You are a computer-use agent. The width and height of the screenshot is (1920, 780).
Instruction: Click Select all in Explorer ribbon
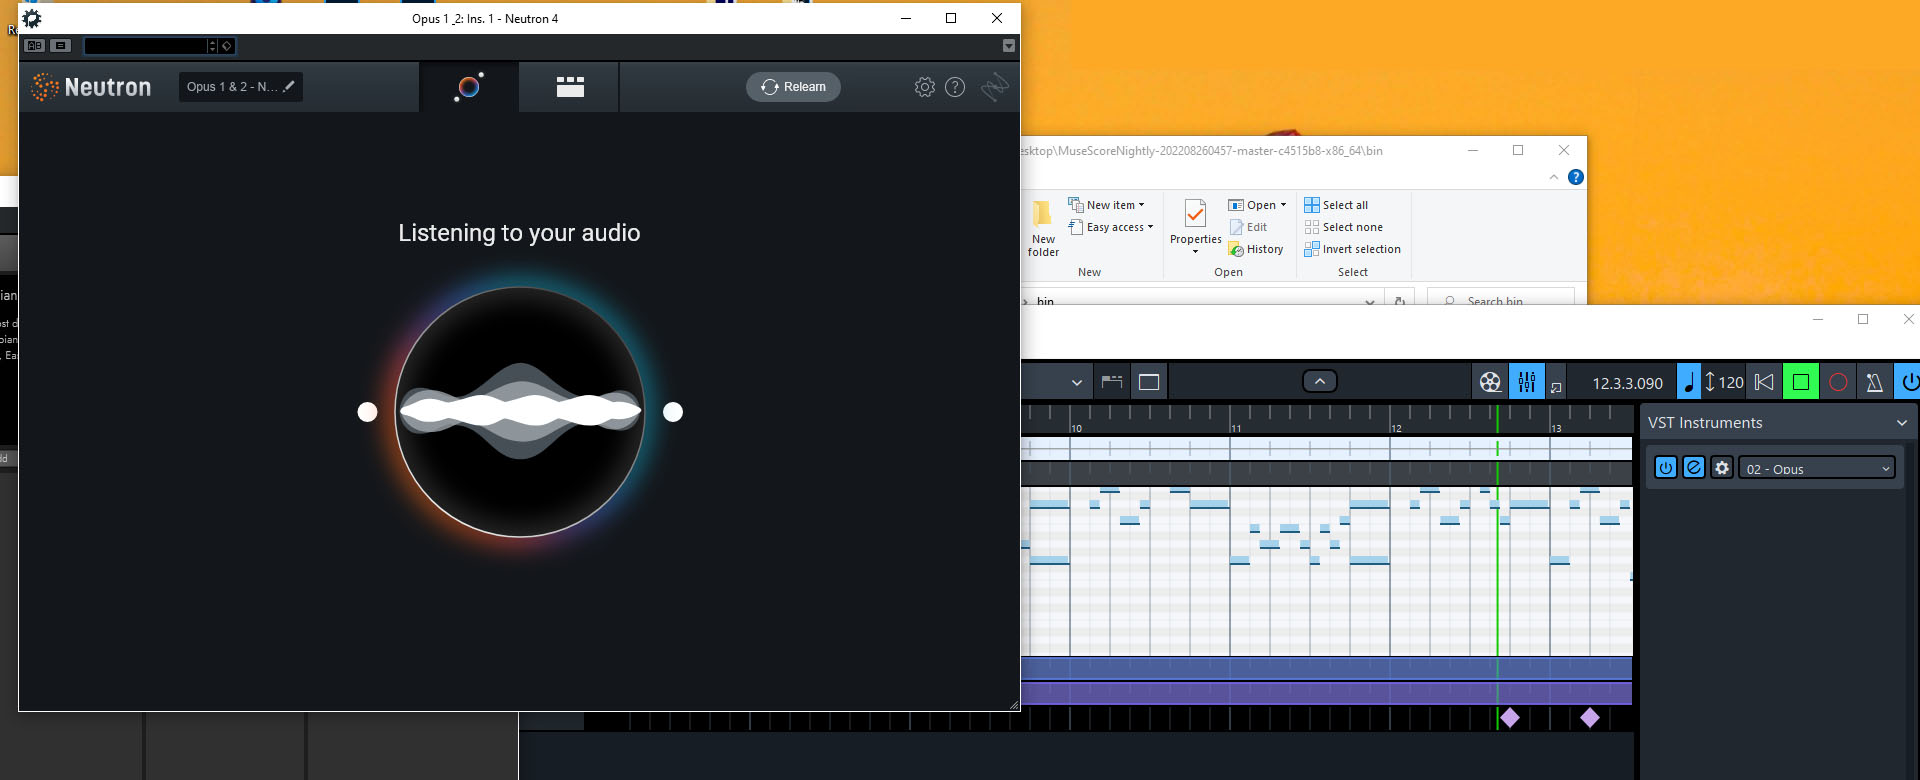tap(1336, 205)
